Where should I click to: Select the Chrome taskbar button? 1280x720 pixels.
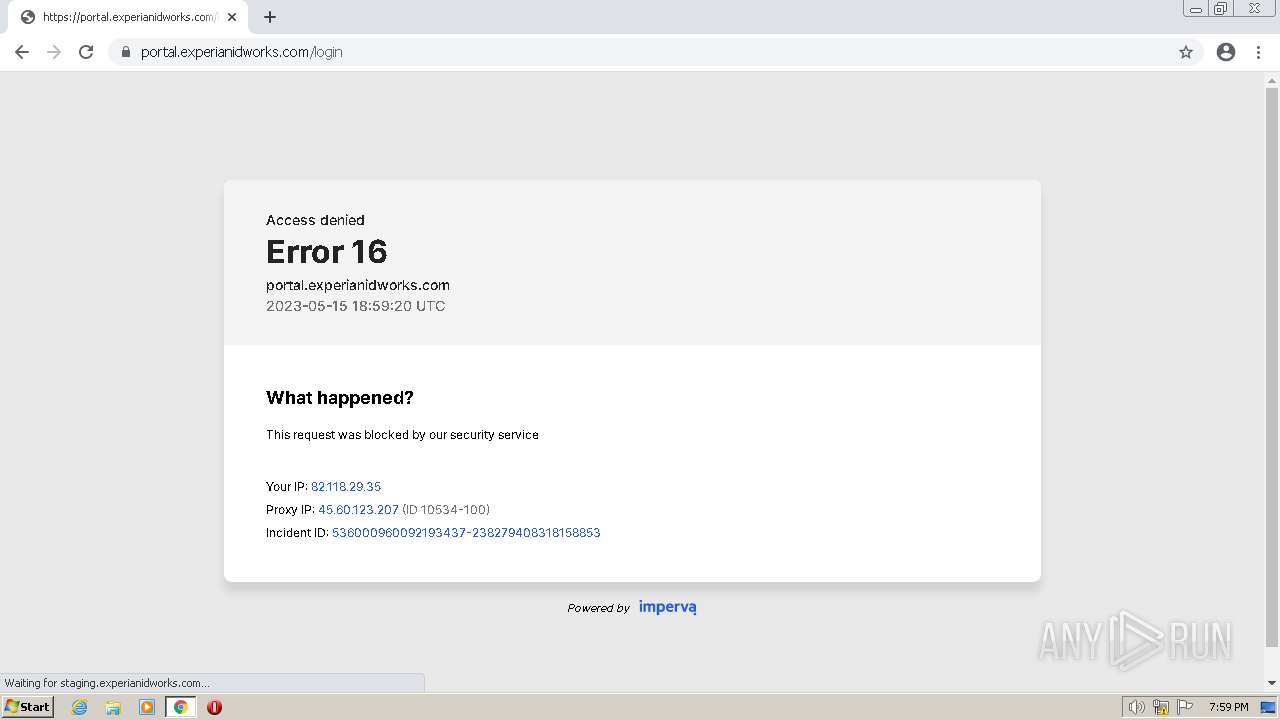pyautogui.click(x=181, y=707)
